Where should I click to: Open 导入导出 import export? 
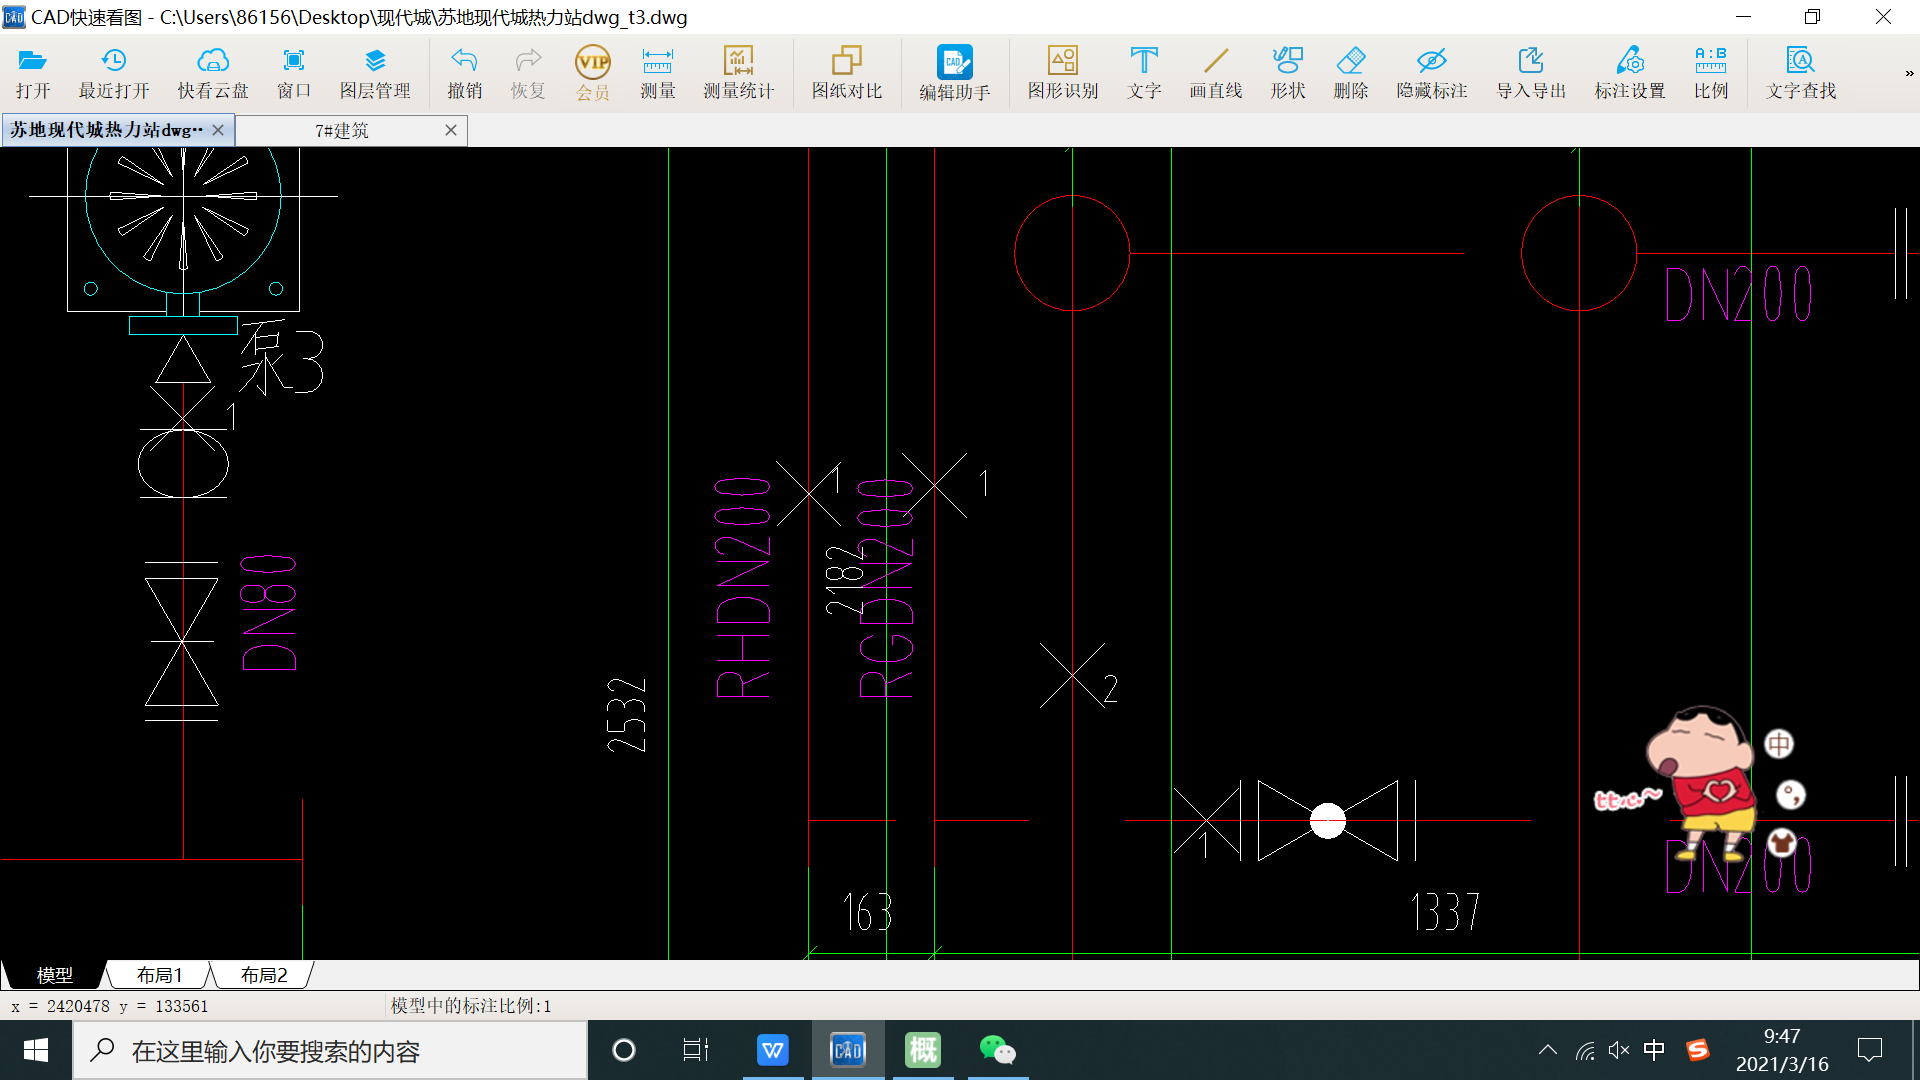(1531, 74)
